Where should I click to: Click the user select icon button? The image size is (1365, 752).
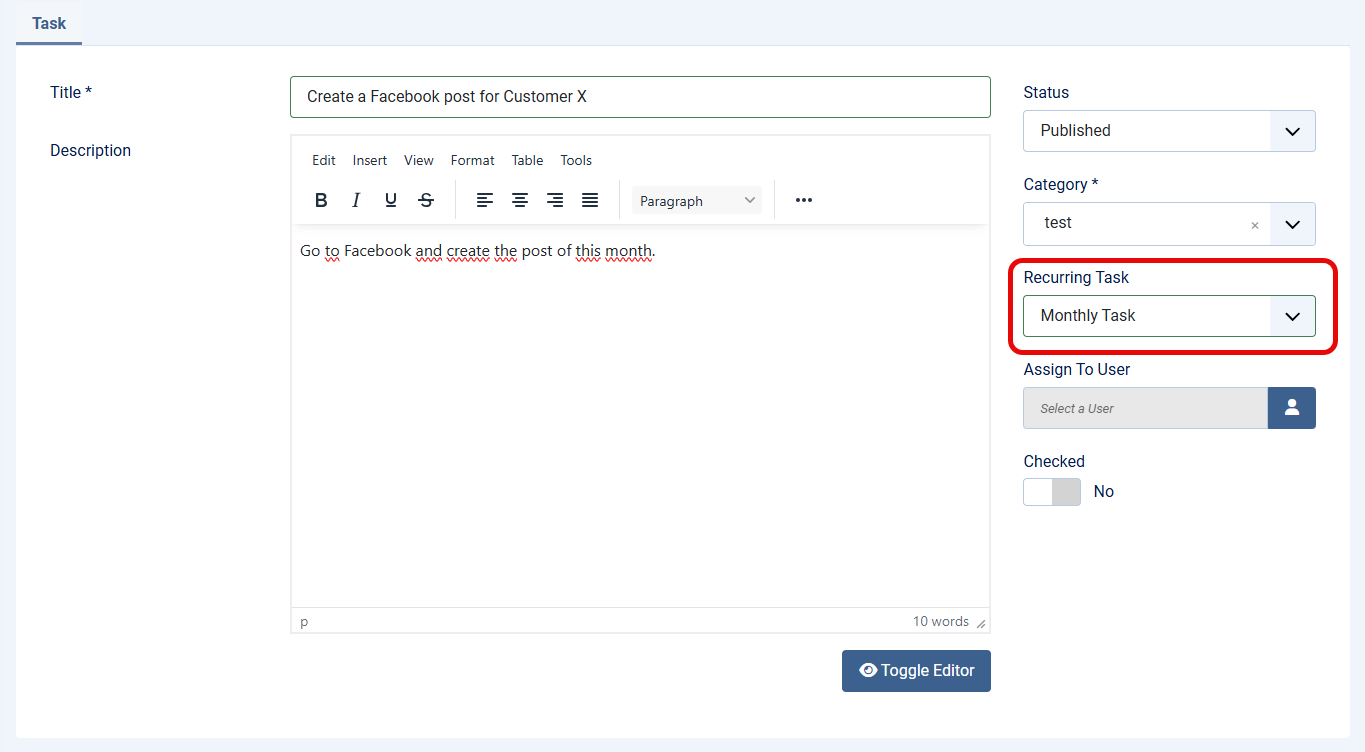[1291, 408]
